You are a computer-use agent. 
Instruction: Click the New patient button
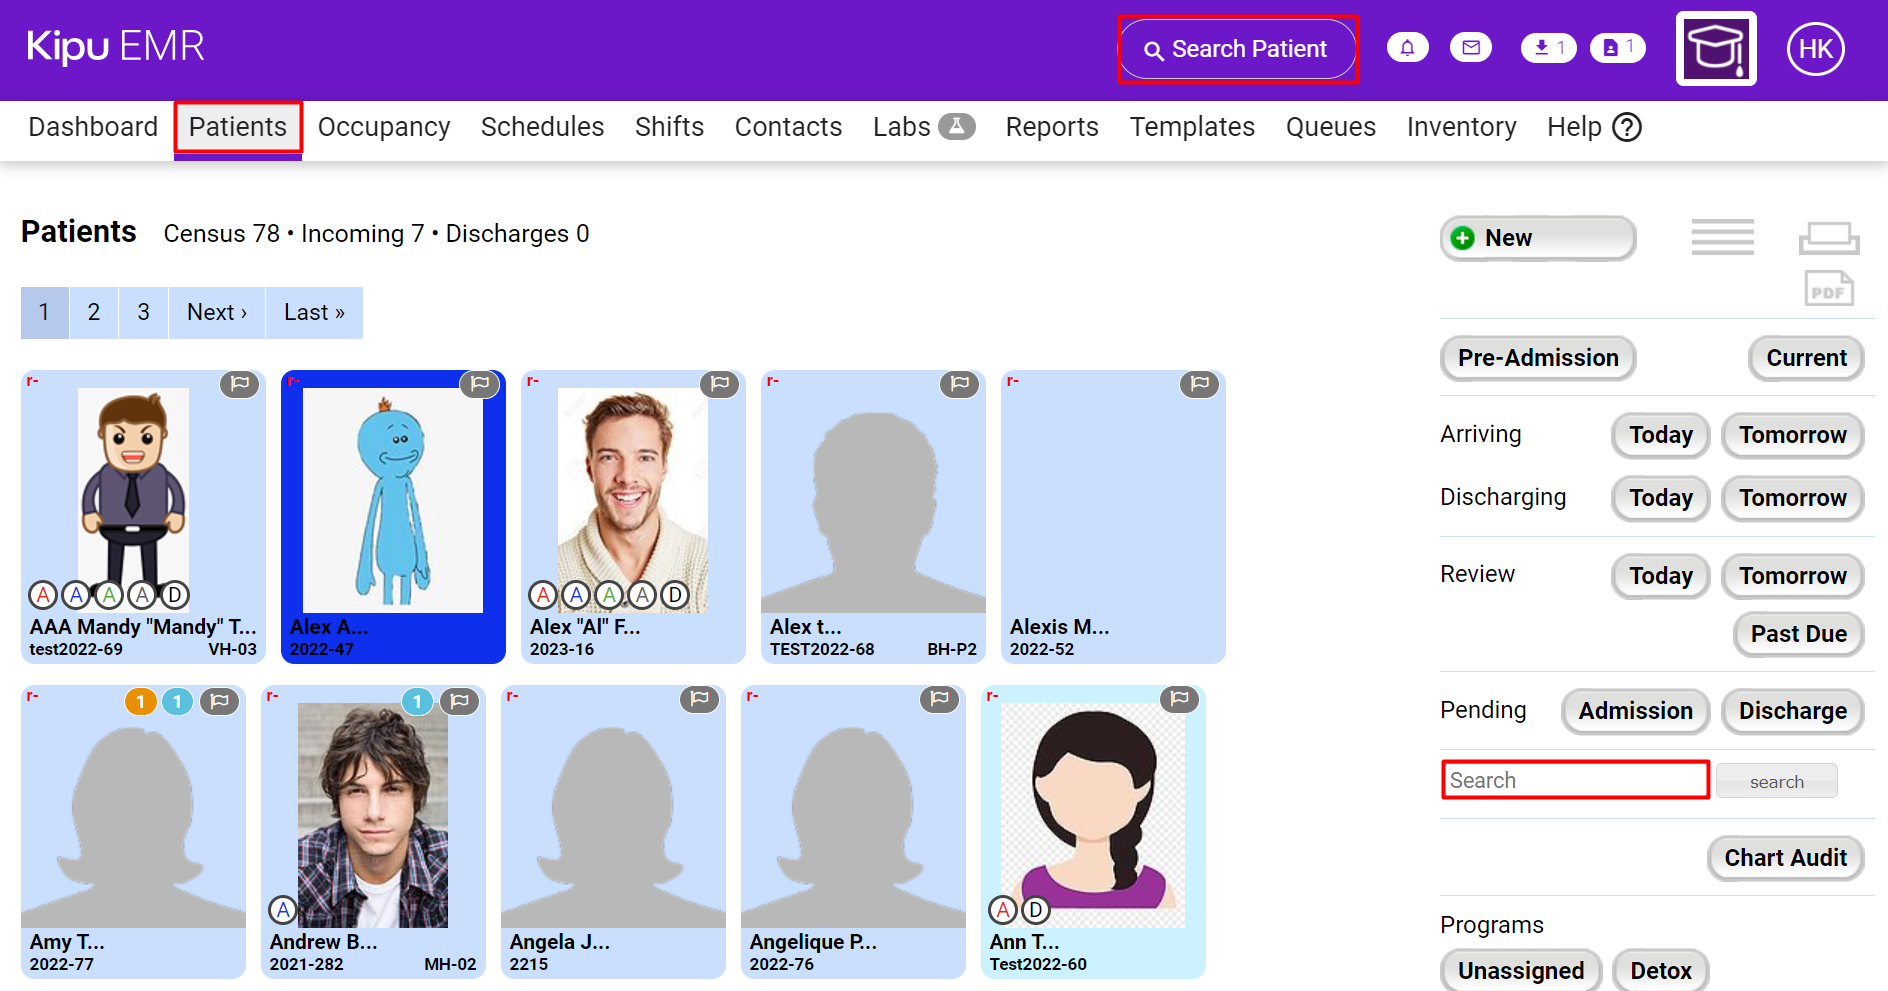[x=1537, y=238]
